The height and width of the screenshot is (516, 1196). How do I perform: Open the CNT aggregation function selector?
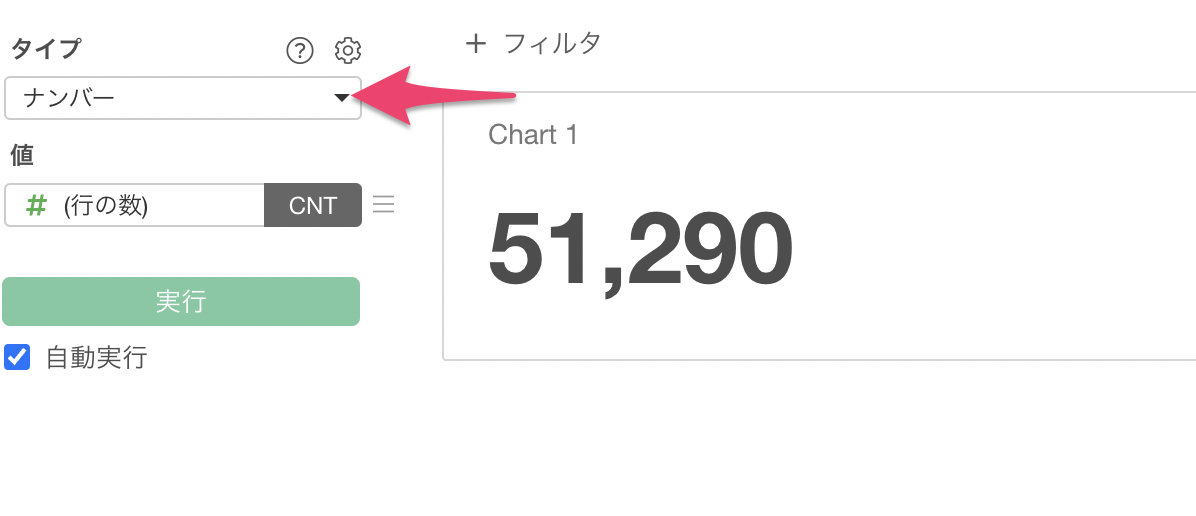(312, 205)
